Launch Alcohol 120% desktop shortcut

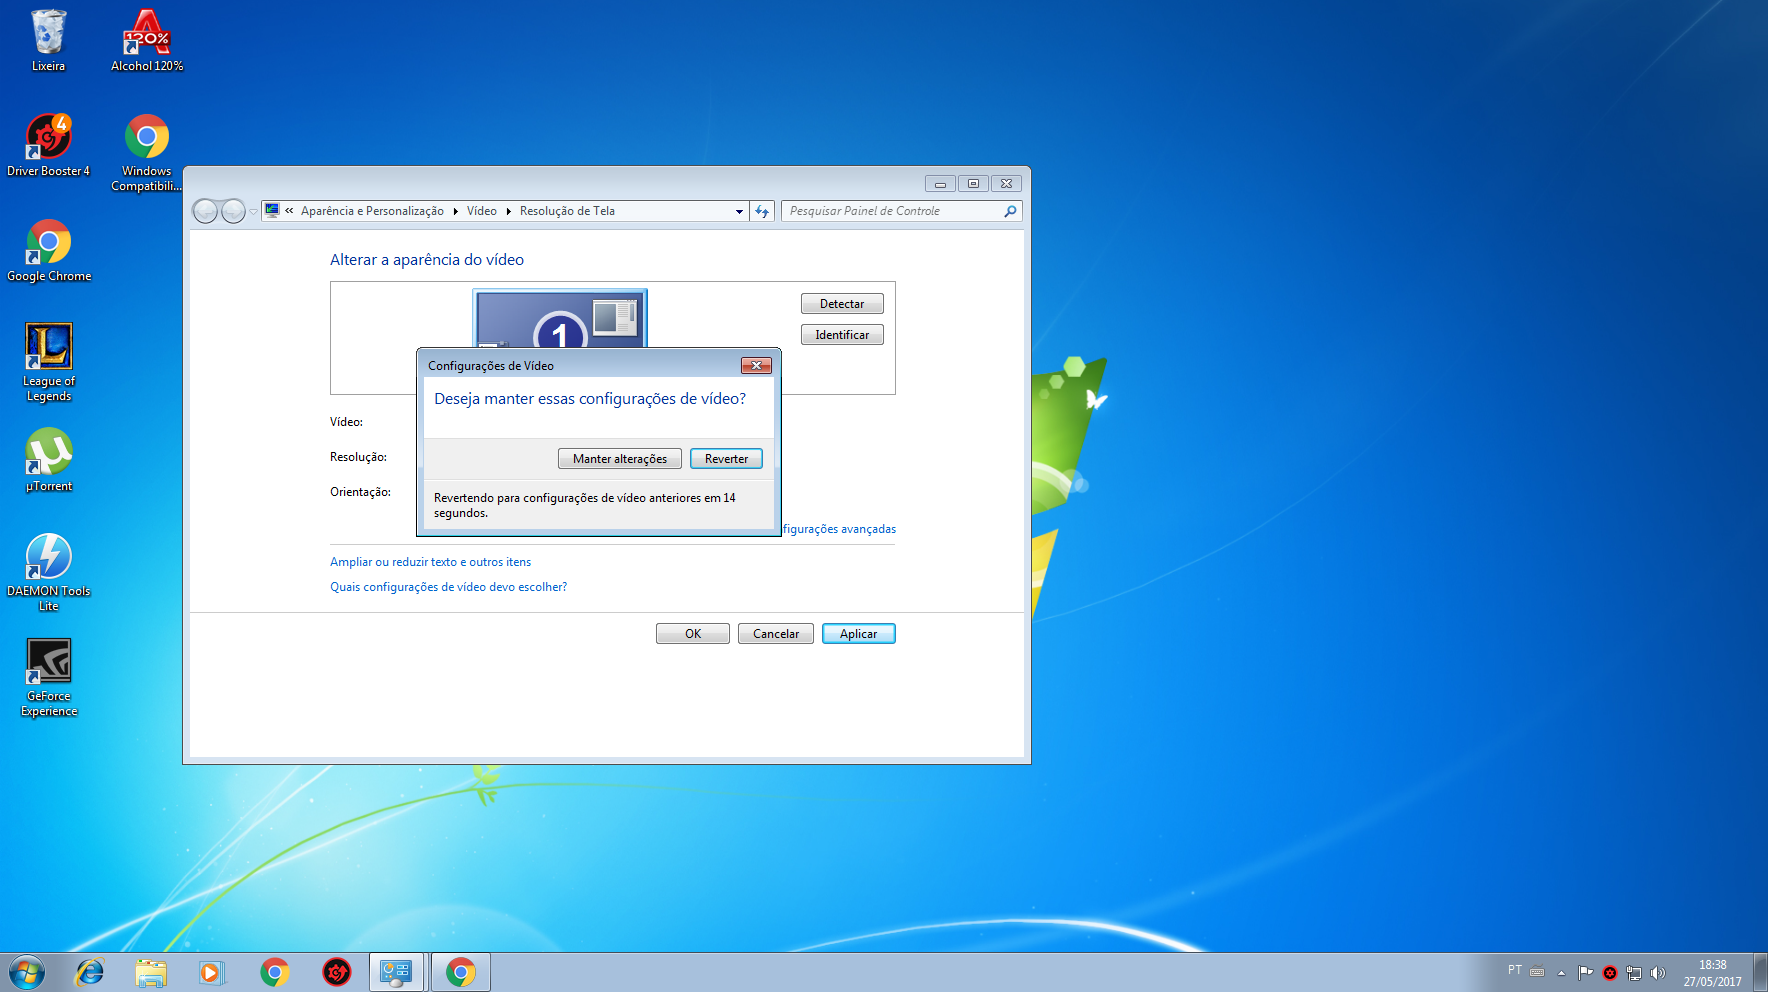point(147,40)
